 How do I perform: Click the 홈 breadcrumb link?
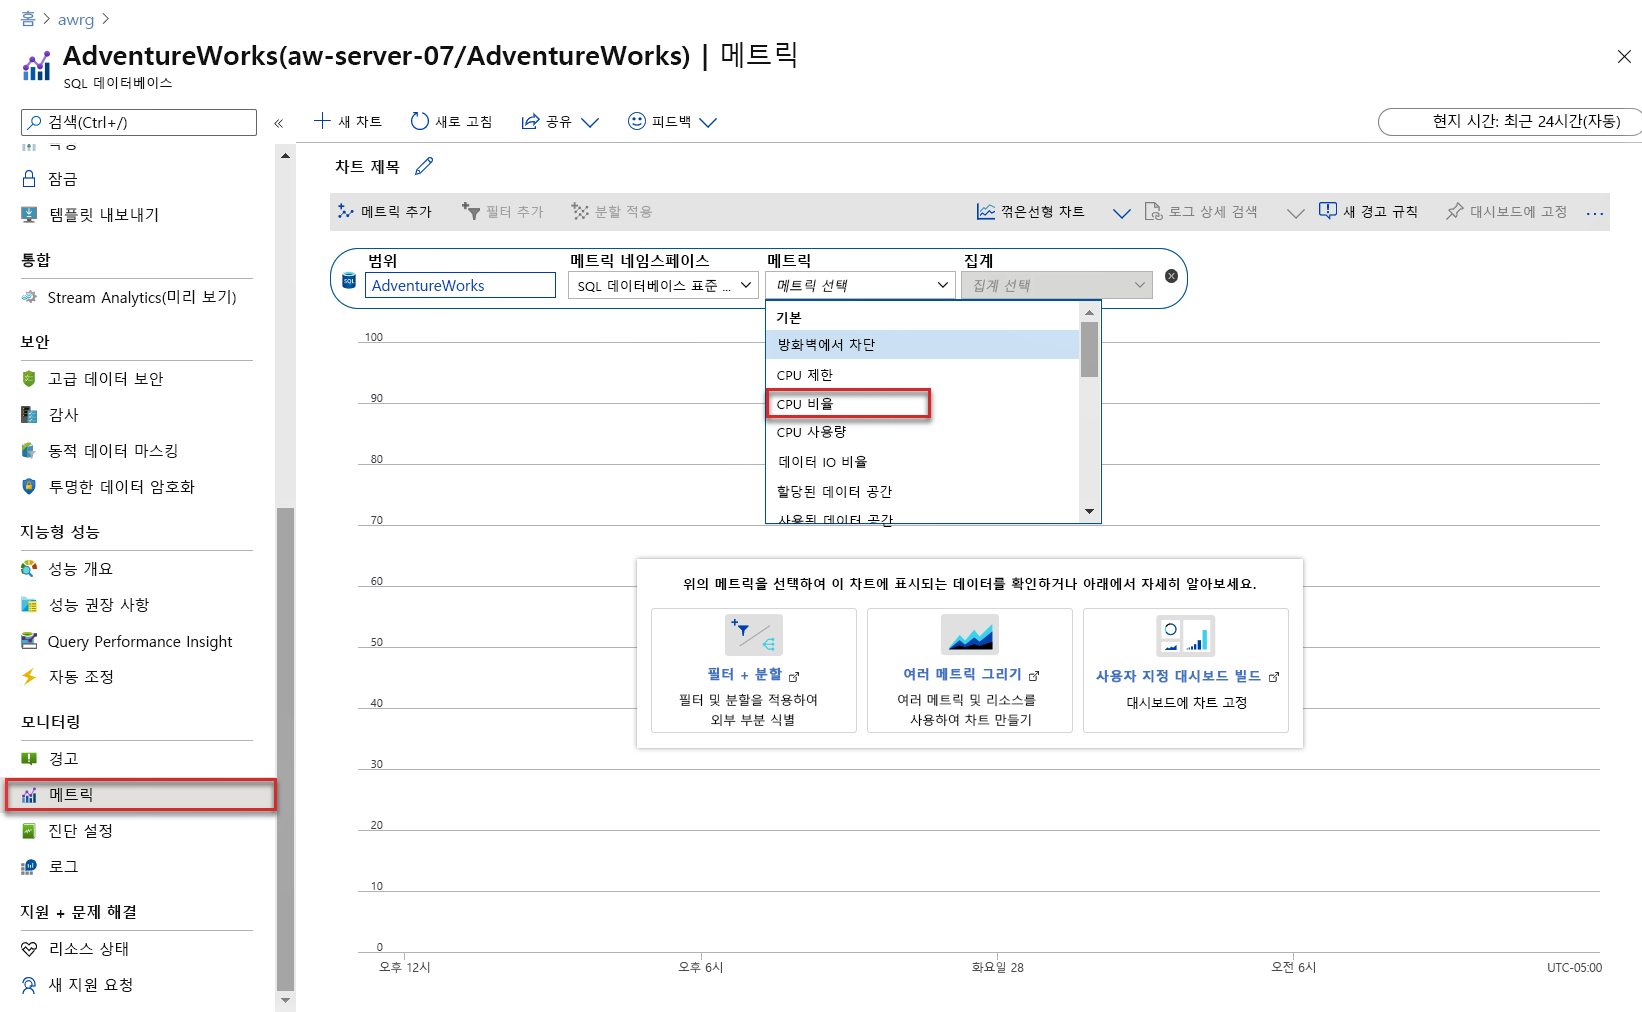28,18
